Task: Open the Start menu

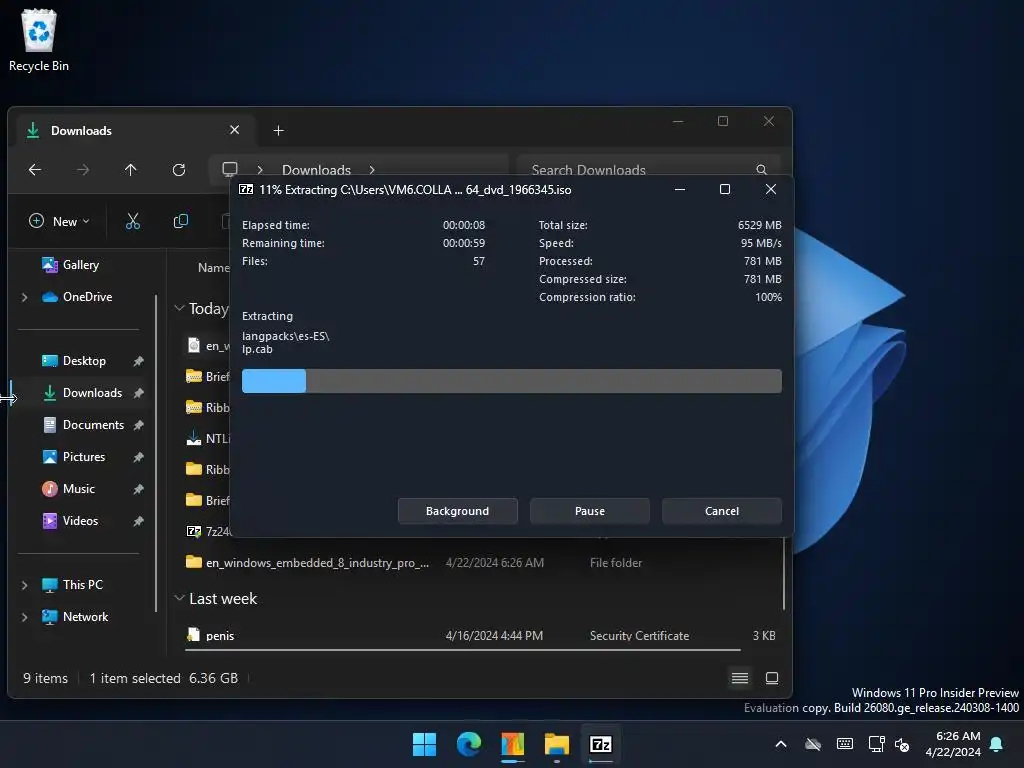Action: tap(424, 744)
